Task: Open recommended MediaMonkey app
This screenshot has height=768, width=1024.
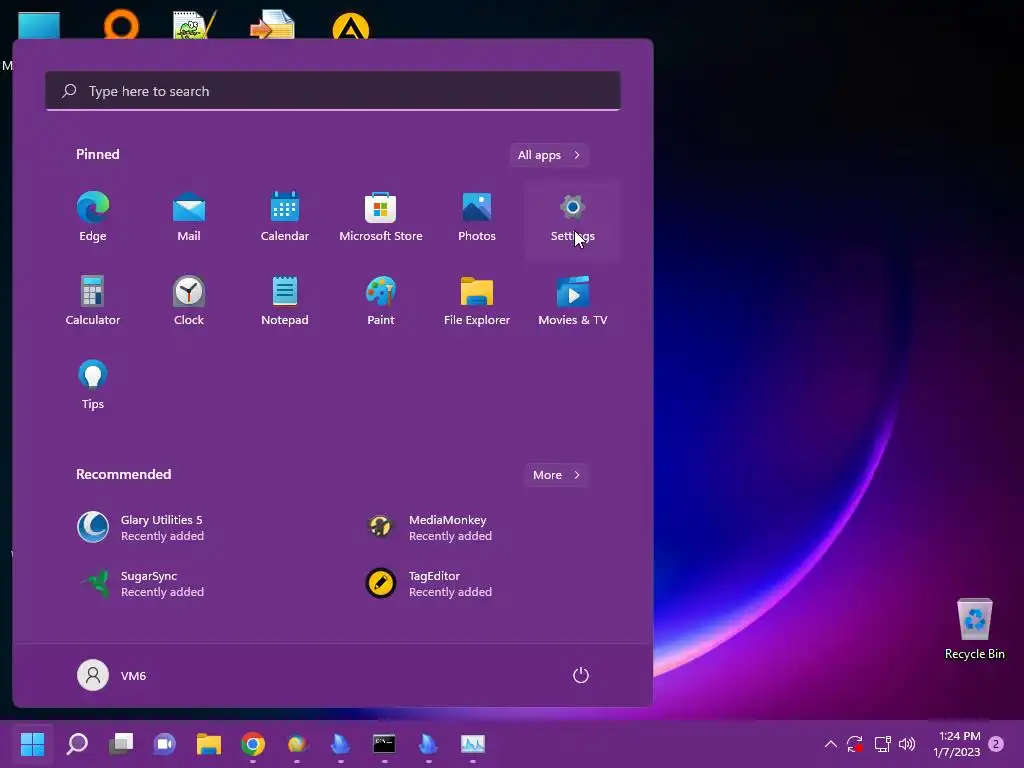Action: pyautogui.click(x=428, y=528)
